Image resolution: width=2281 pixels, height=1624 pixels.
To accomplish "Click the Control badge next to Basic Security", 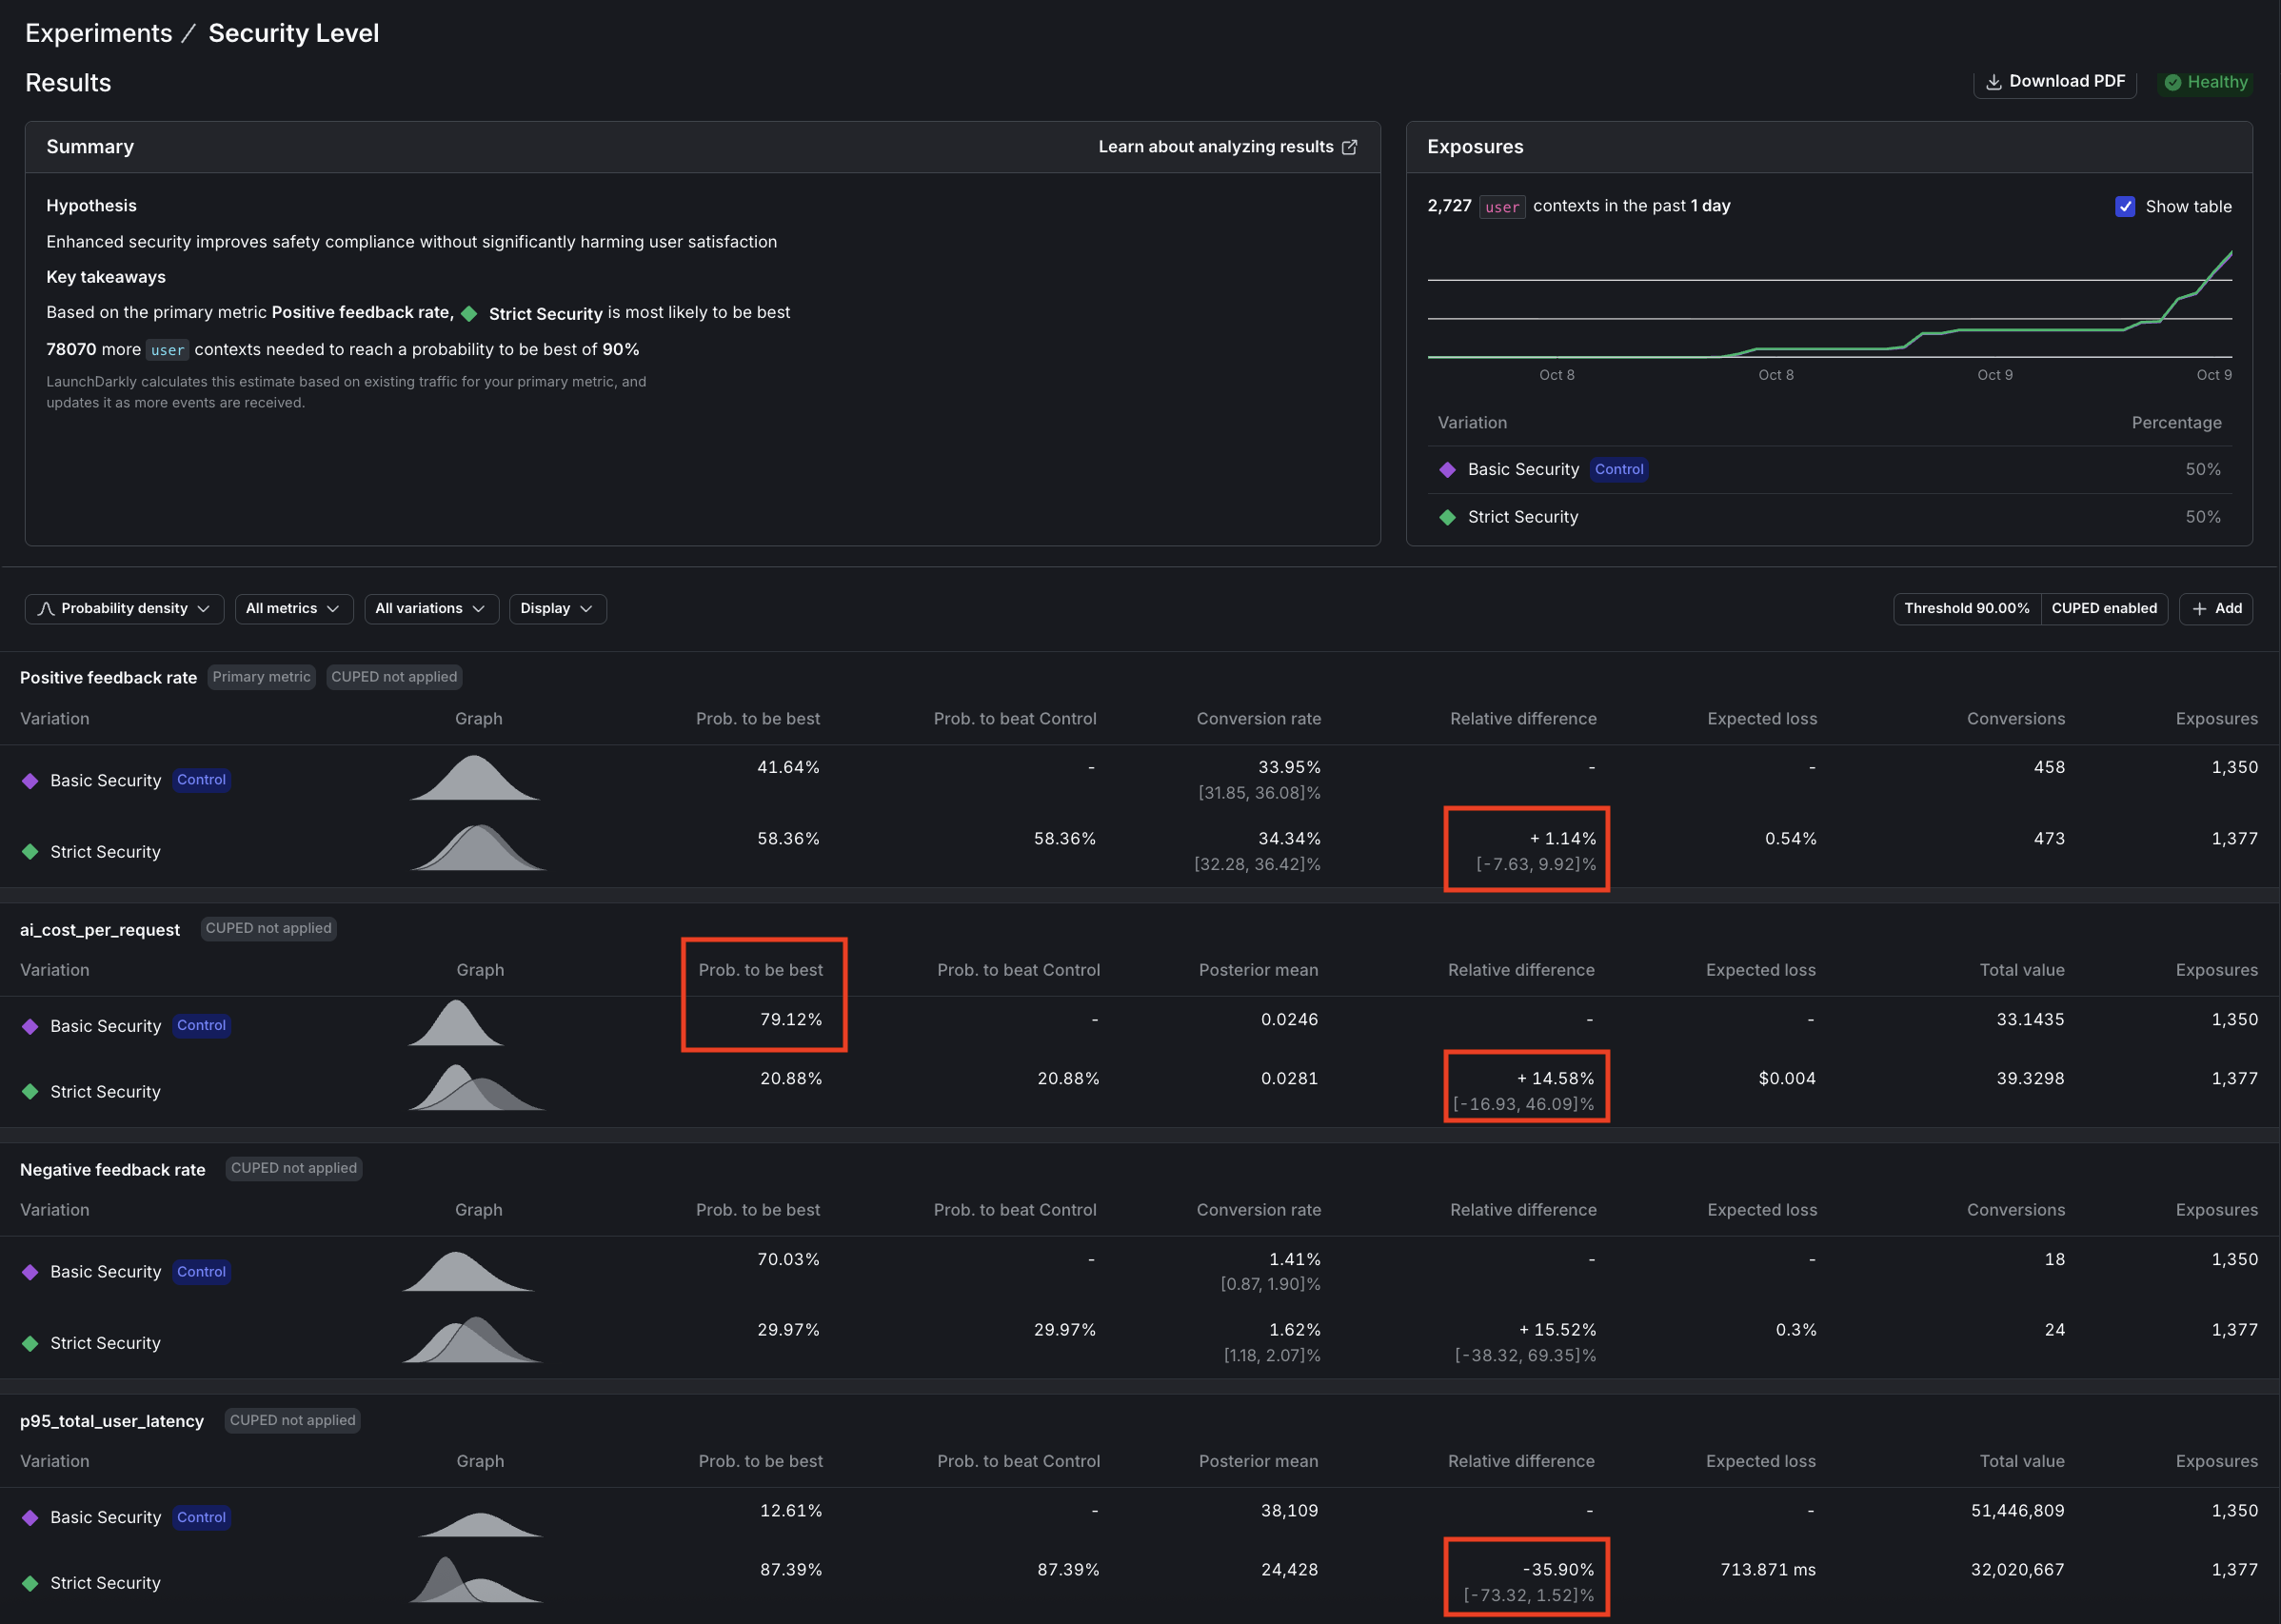I will pos(201,780).
